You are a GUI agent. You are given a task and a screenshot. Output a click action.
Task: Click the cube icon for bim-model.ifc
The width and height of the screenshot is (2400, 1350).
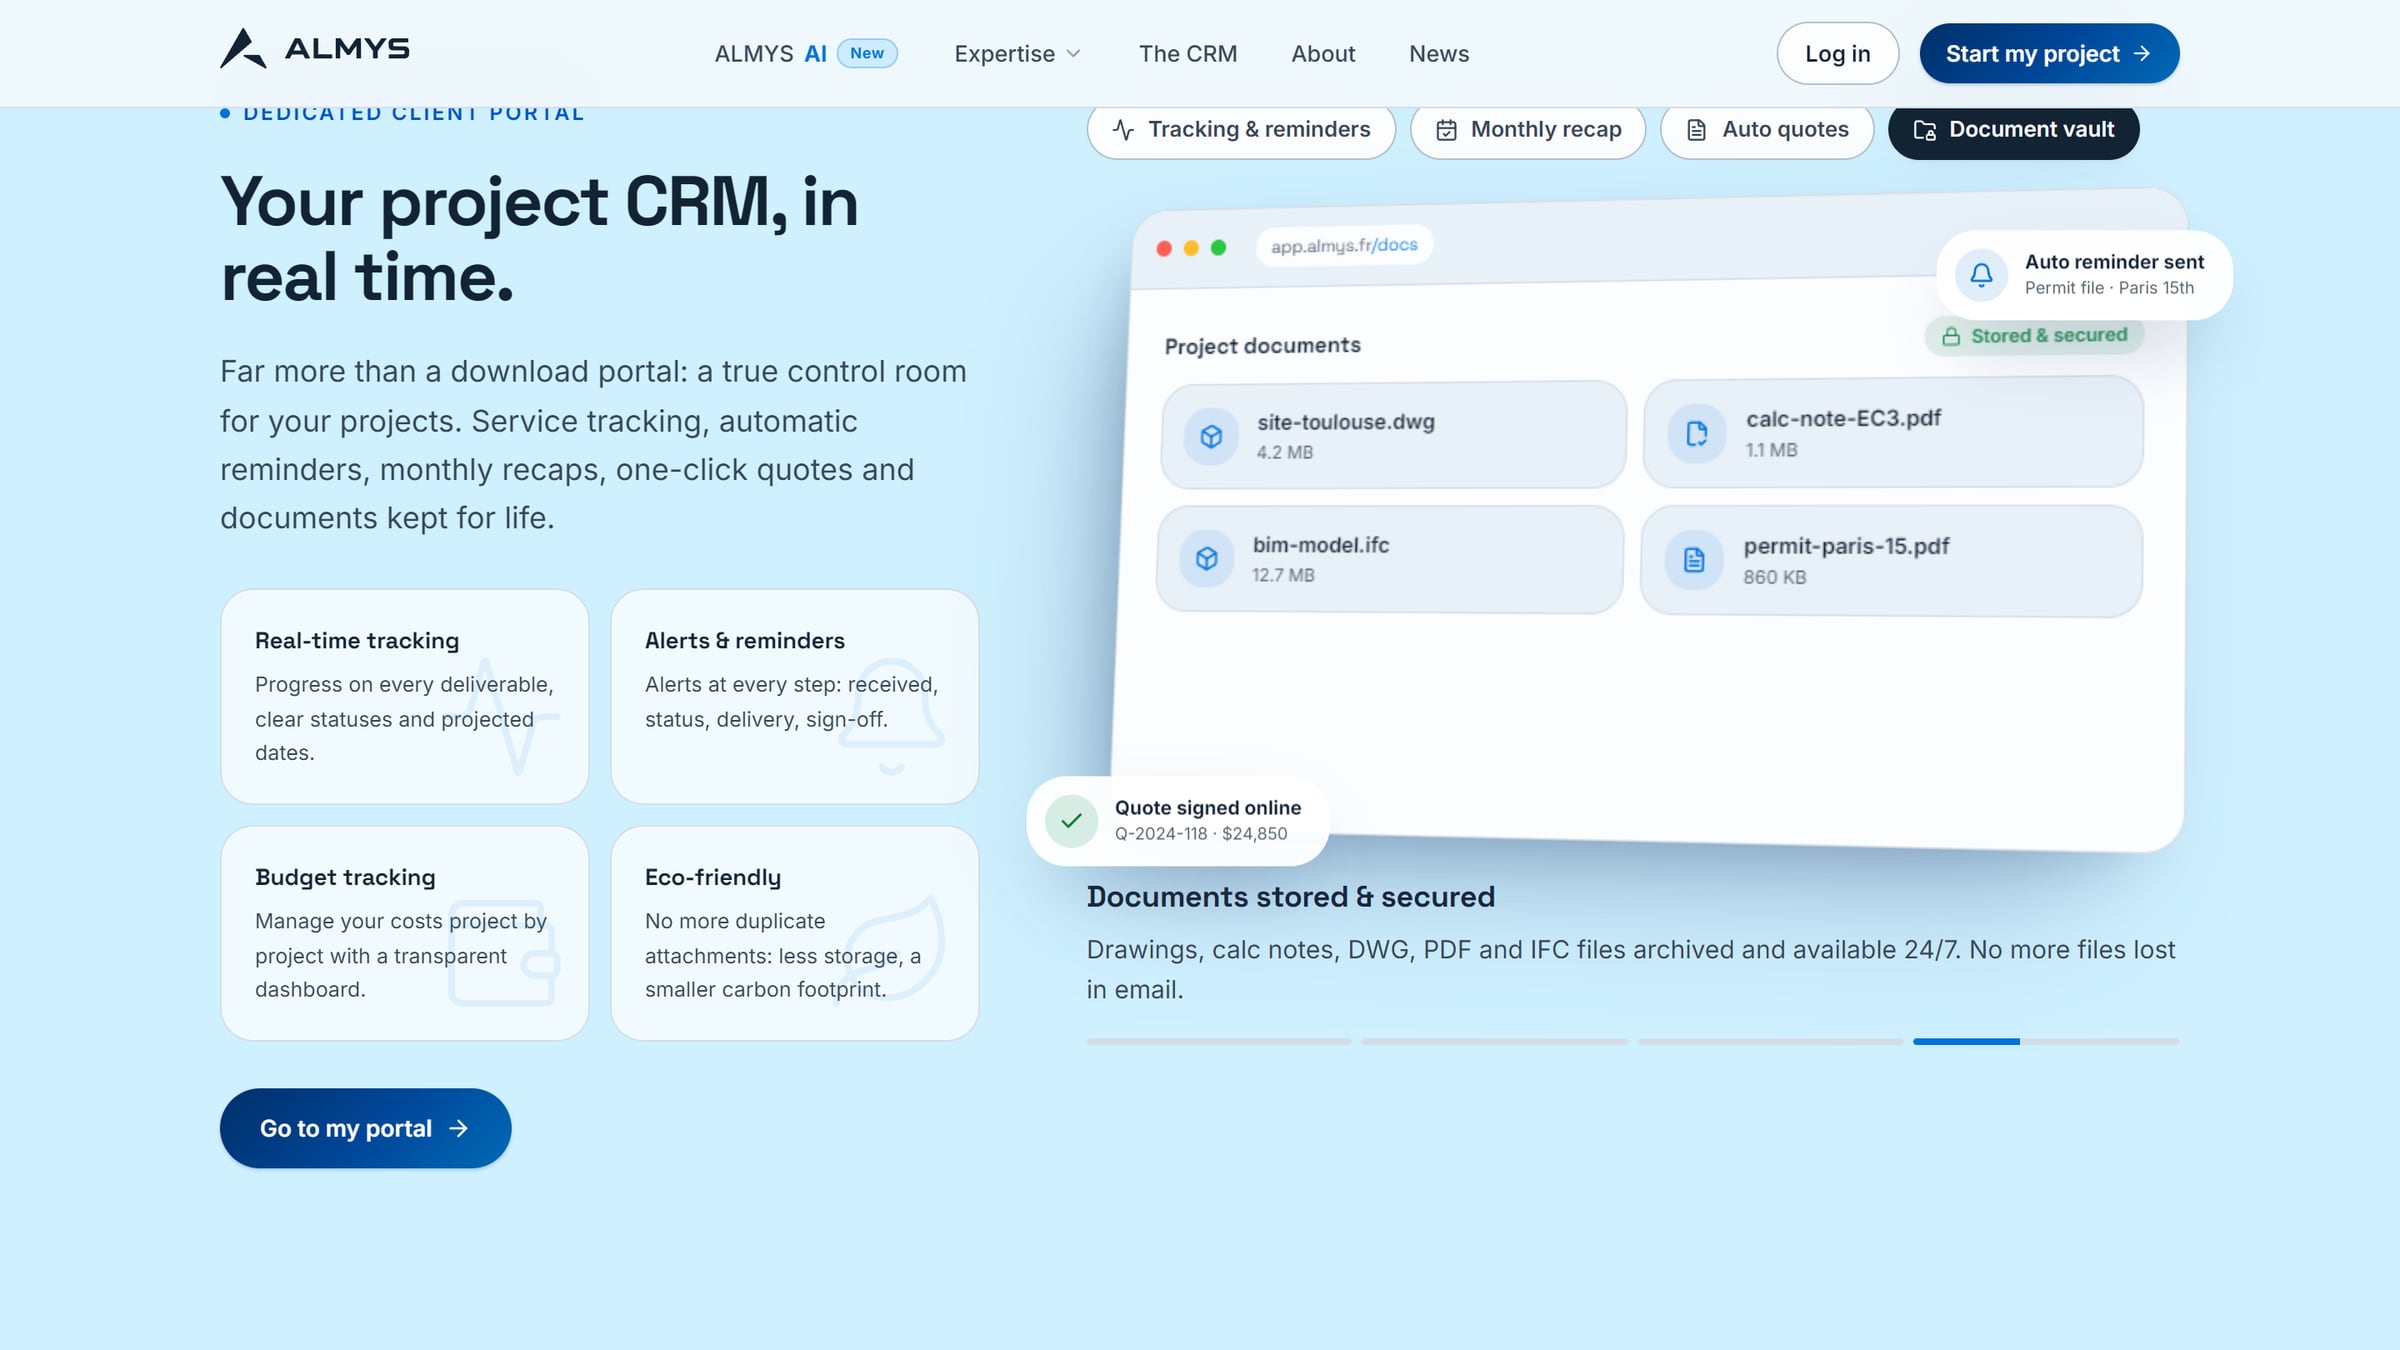[1207, 559]
